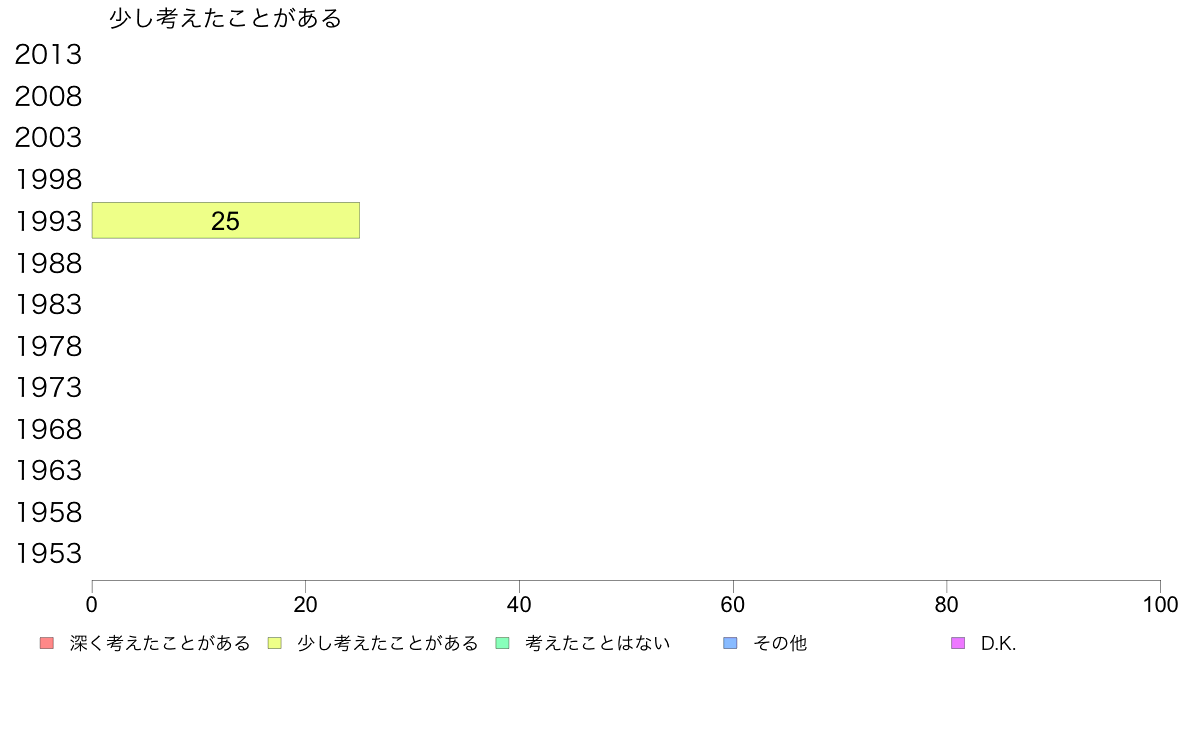Toggle the 深く考えたことがある legend label

tap(160, 643)
